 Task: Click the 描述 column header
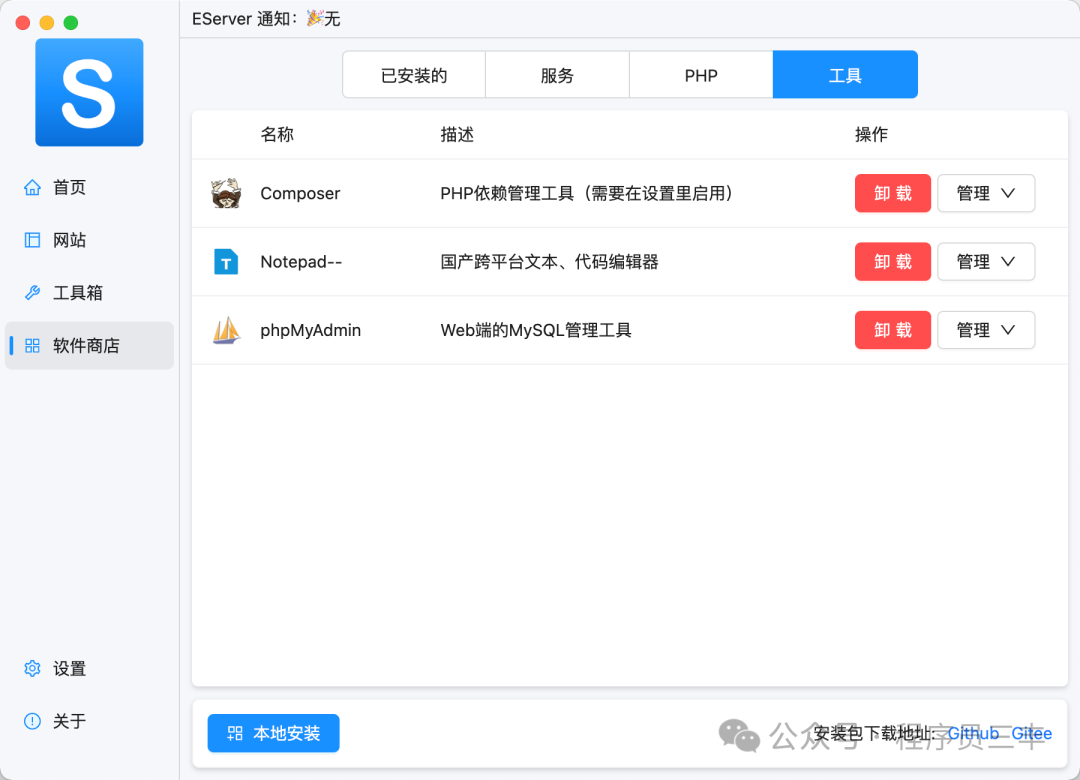(x=457, y=134)
